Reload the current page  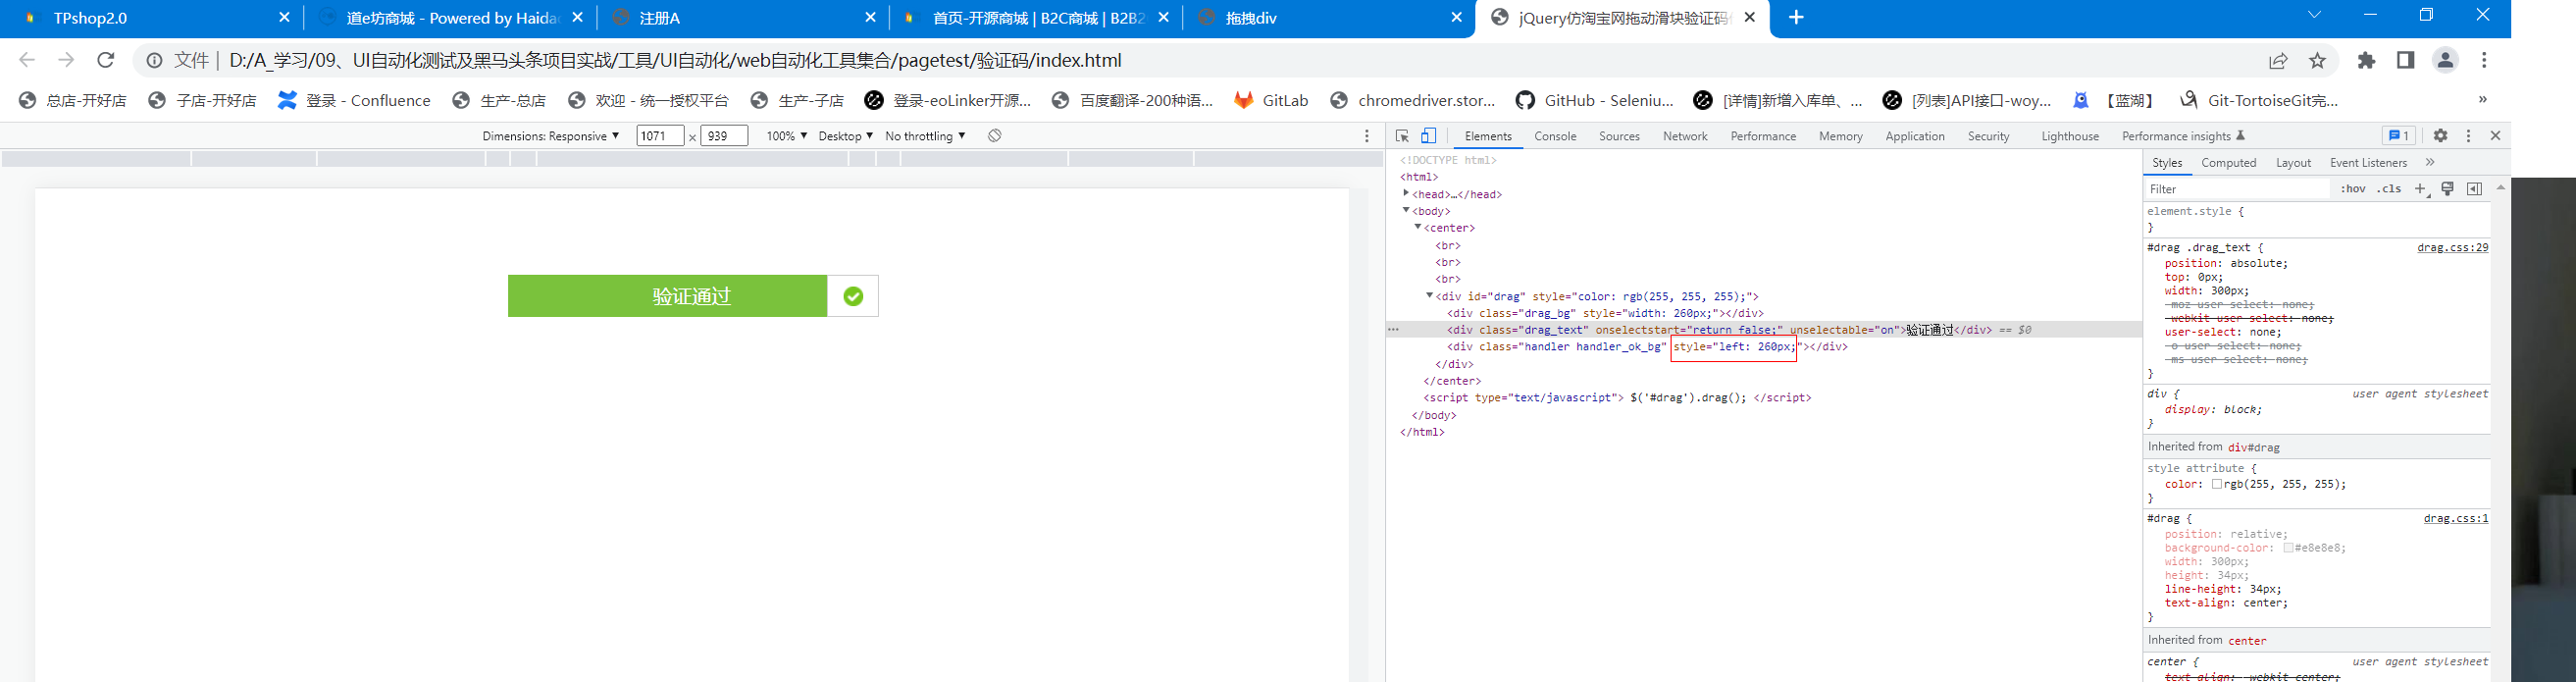(x=105, y=60)
